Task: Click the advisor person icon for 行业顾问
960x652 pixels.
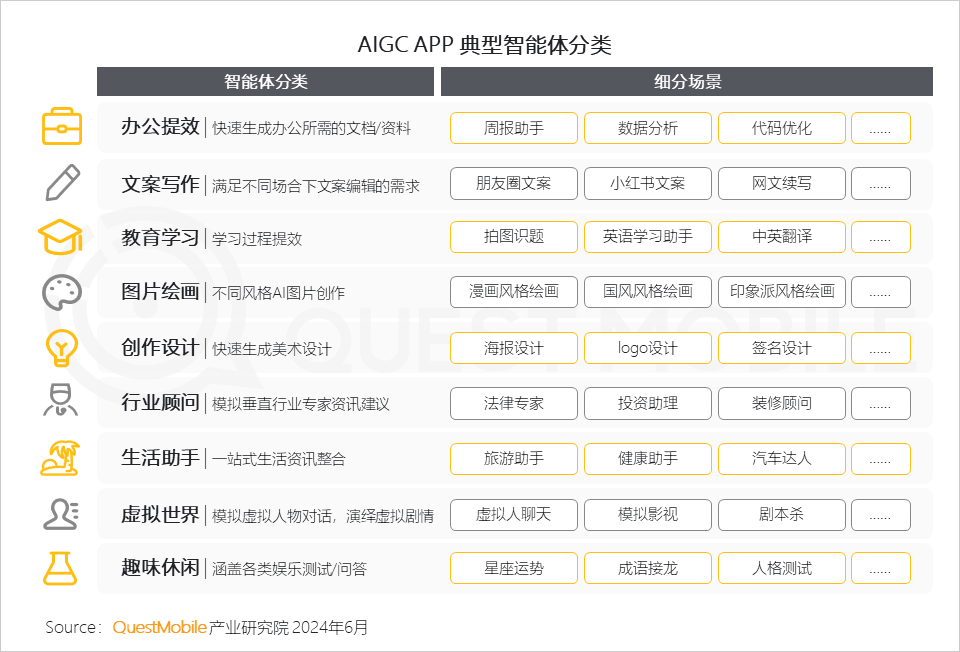Action: point(61,403)
